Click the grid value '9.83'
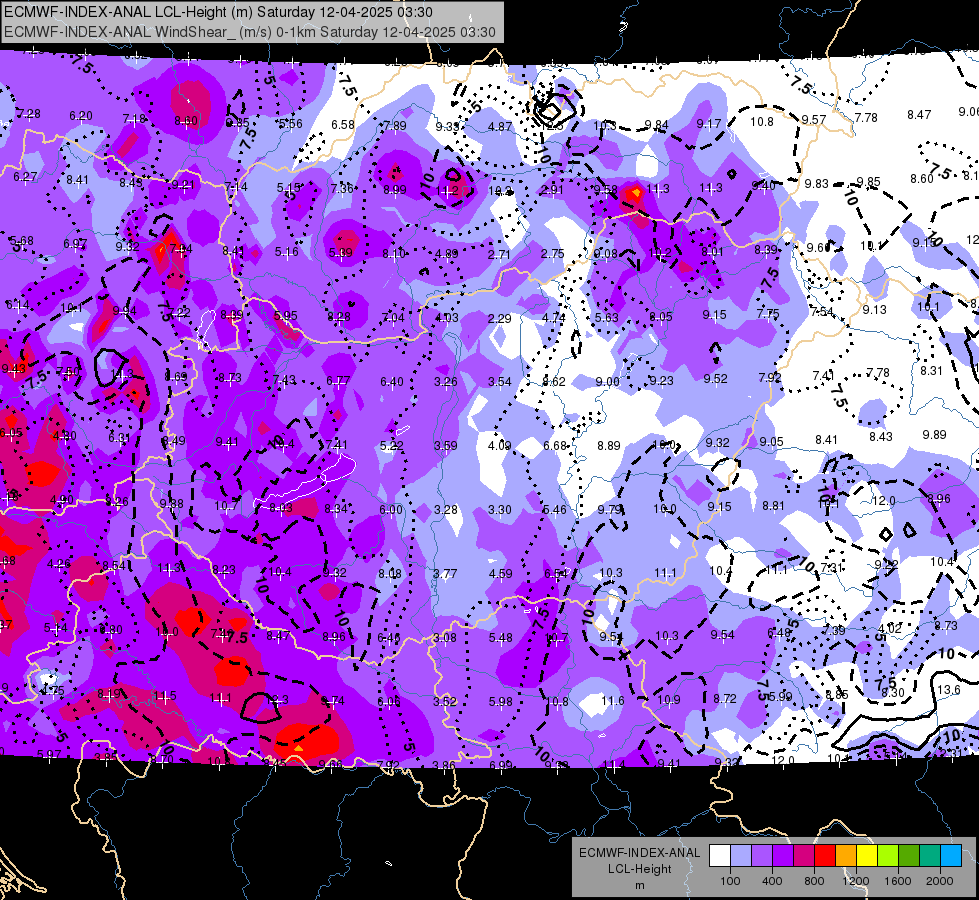Viewport: 979px width, 900px height. (816, 184)
